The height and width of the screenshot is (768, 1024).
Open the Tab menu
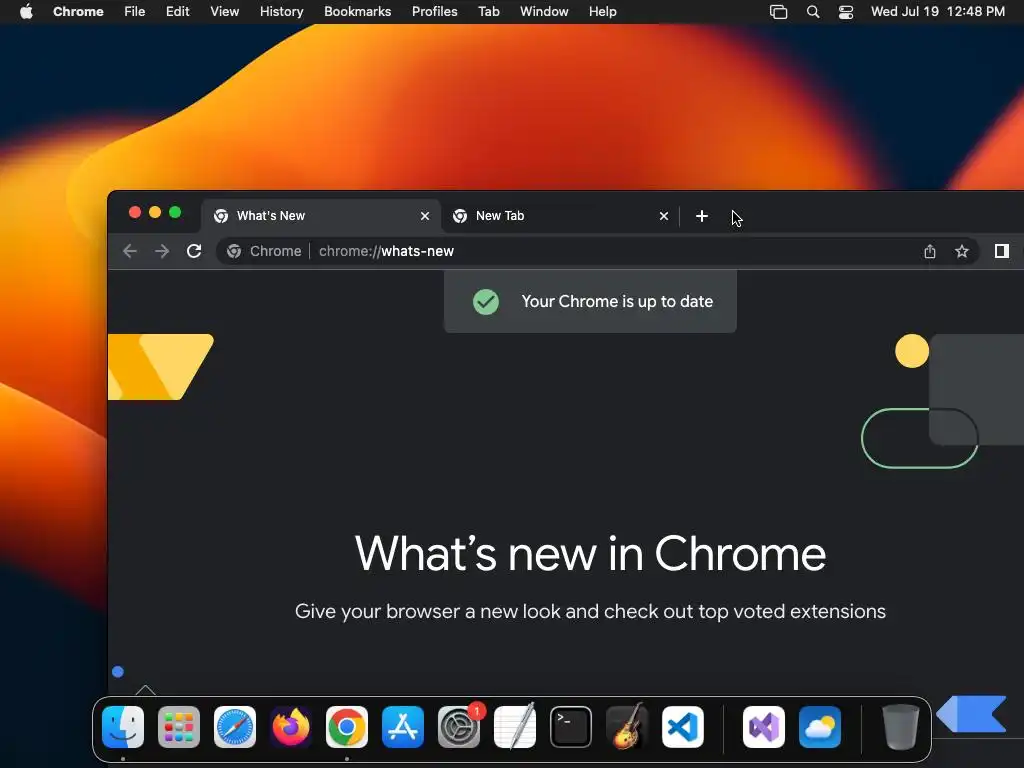point(488,12)
